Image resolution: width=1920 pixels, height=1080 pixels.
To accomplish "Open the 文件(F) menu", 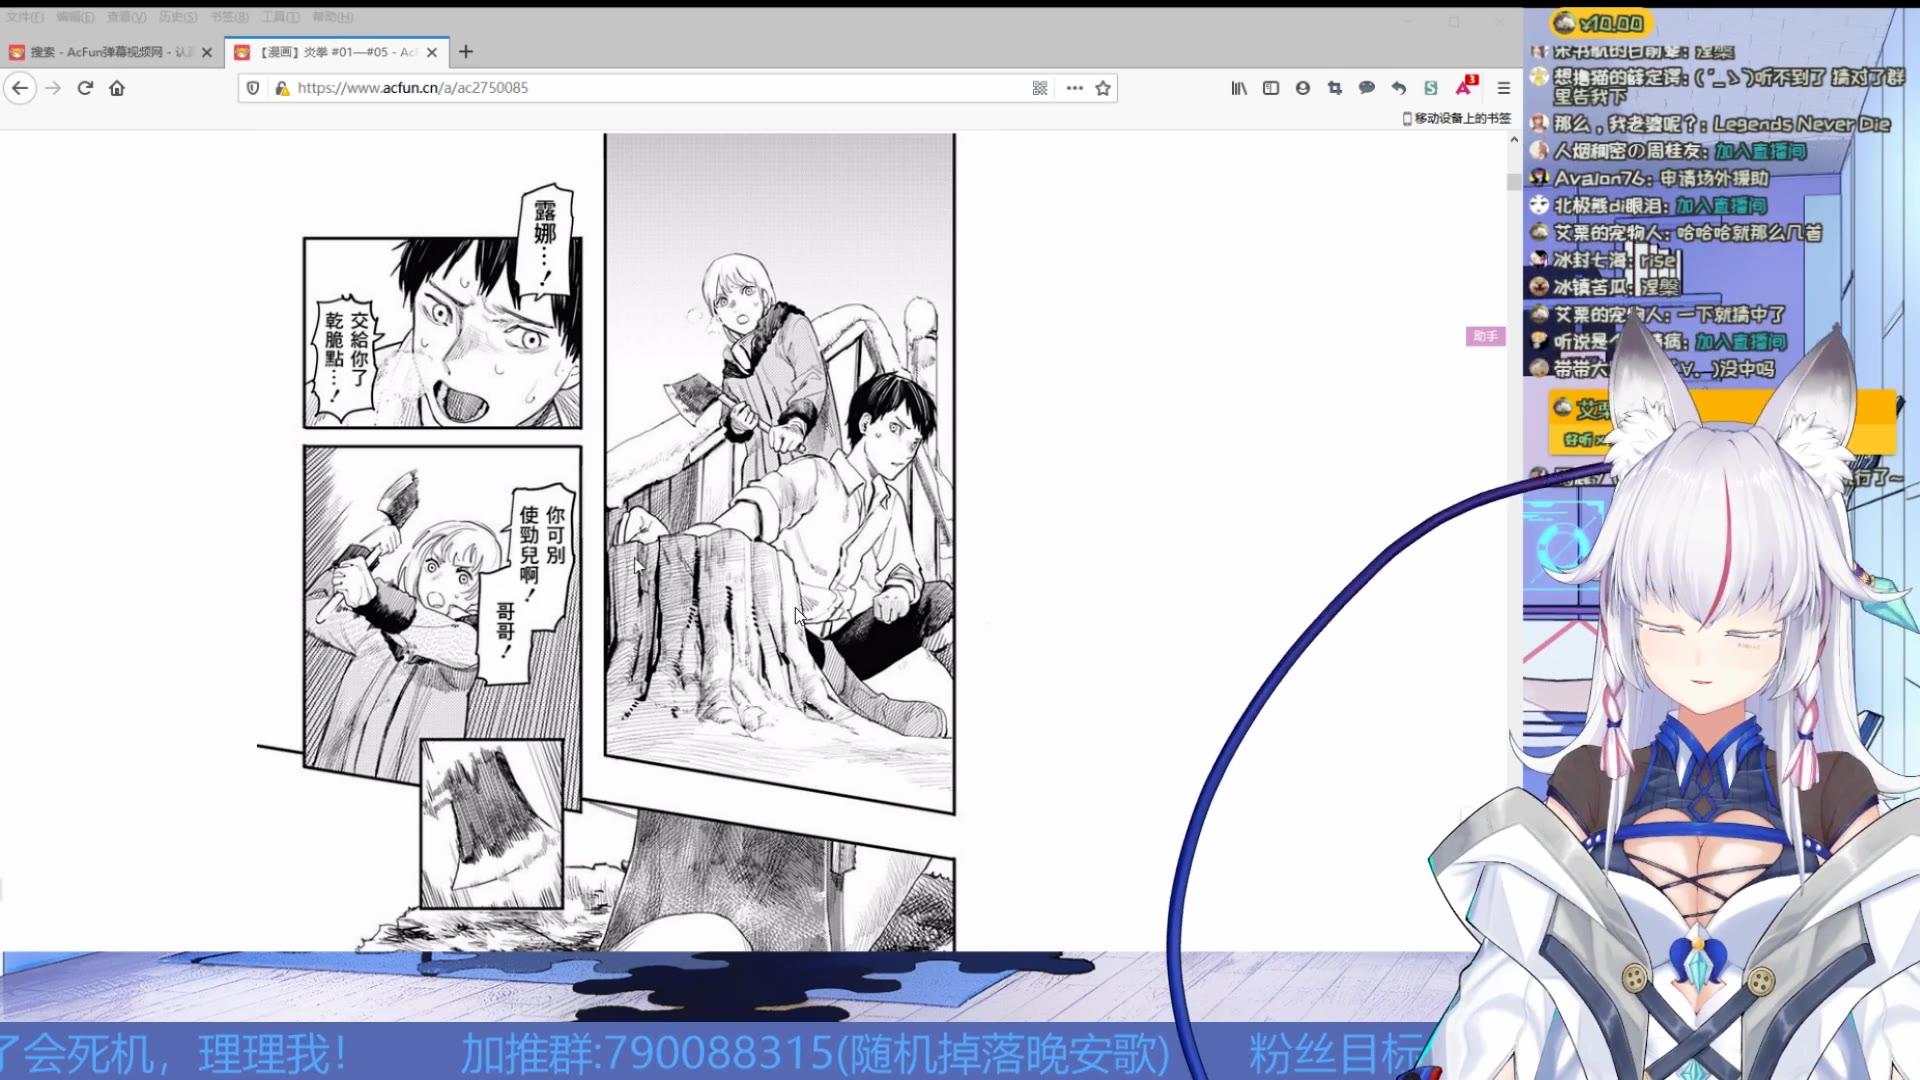I will tap(24, 17).
